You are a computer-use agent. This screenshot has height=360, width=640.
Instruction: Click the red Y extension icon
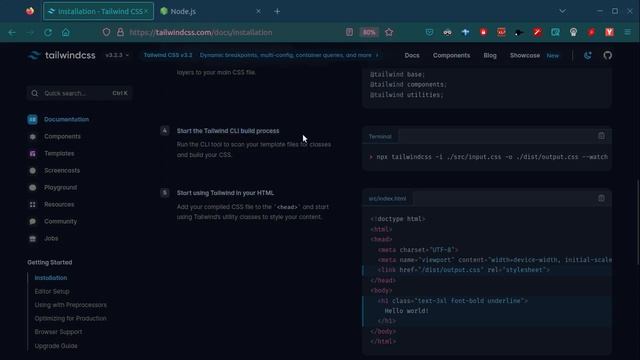tap(609, 32)
